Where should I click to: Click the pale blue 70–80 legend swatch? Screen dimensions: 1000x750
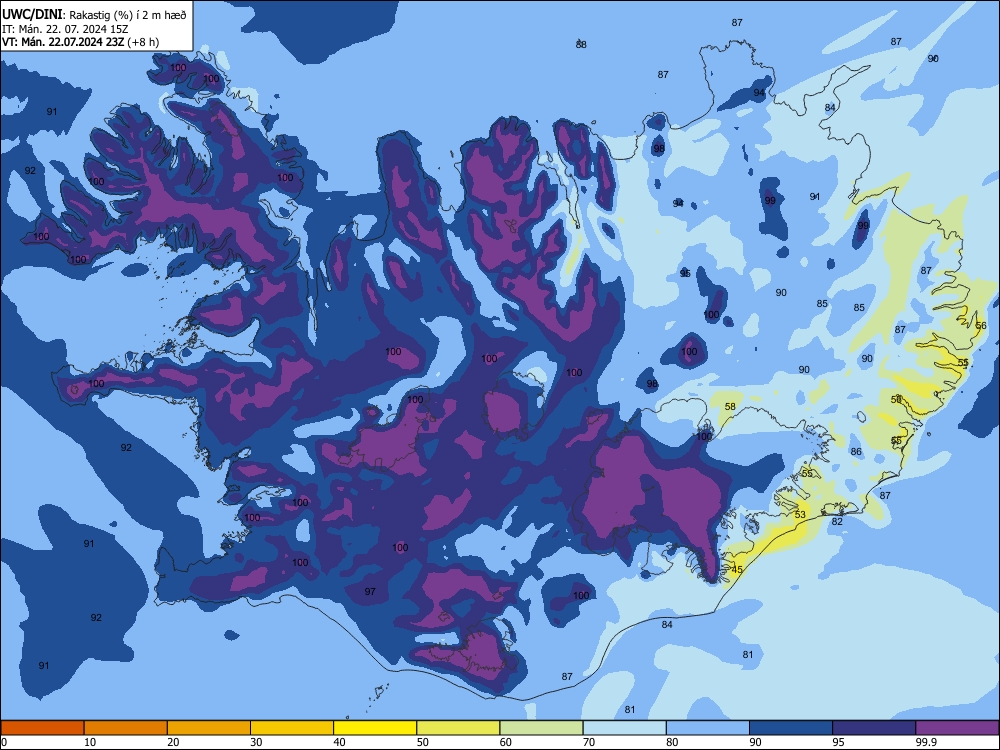tap(624, 728)
